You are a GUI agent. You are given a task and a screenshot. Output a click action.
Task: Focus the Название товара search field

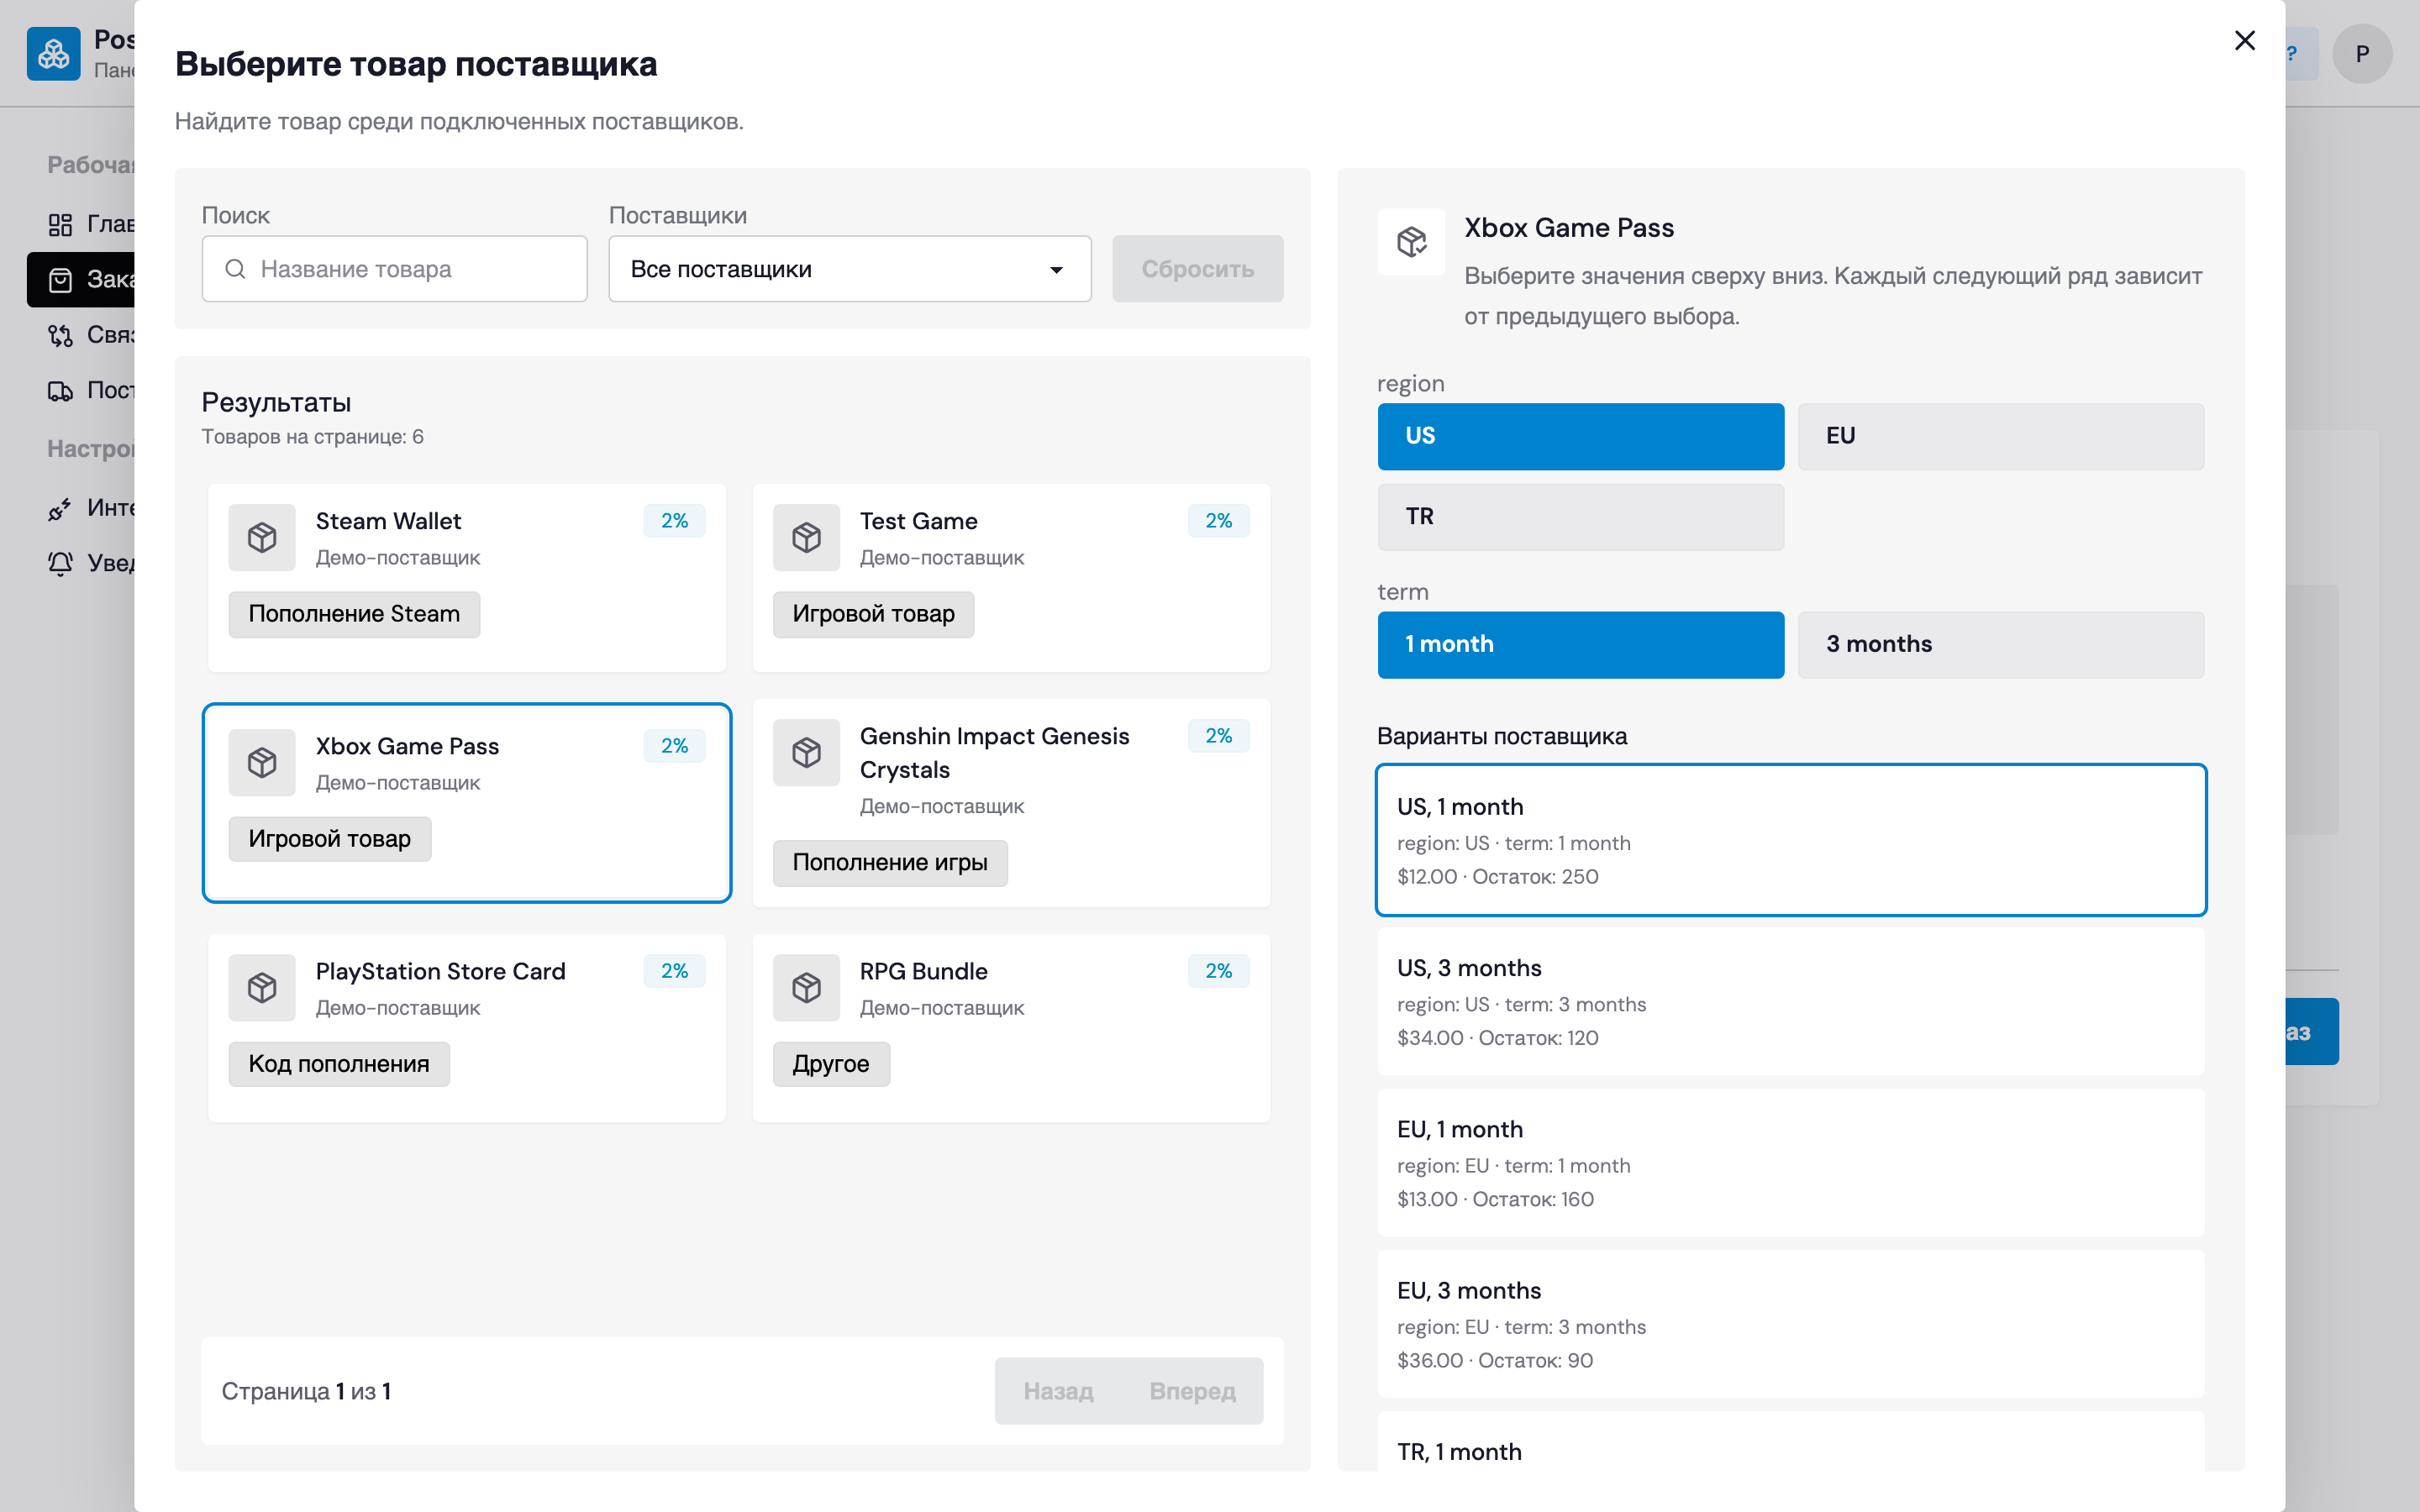tap(394, 269)
